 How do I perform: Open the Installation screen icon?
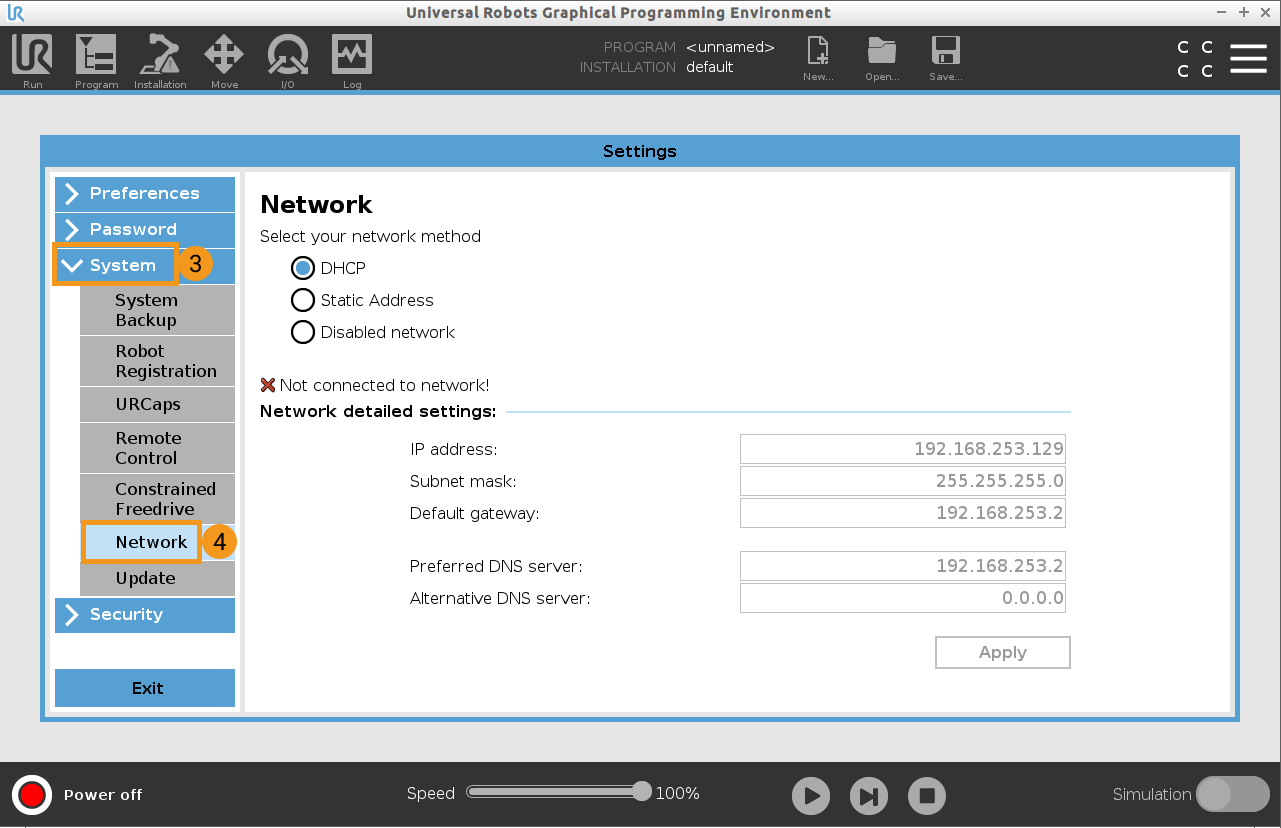(x=160, y=58)
